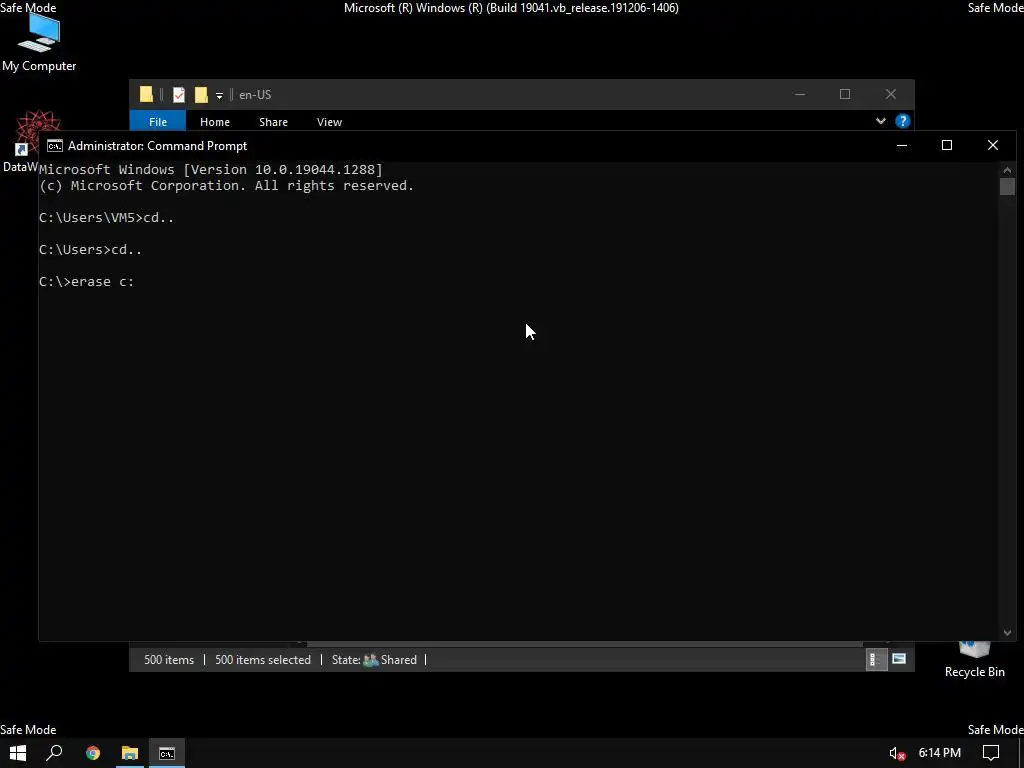
Task: Click scroll down arrow in Command Prompt
Action: (1007, 632)
